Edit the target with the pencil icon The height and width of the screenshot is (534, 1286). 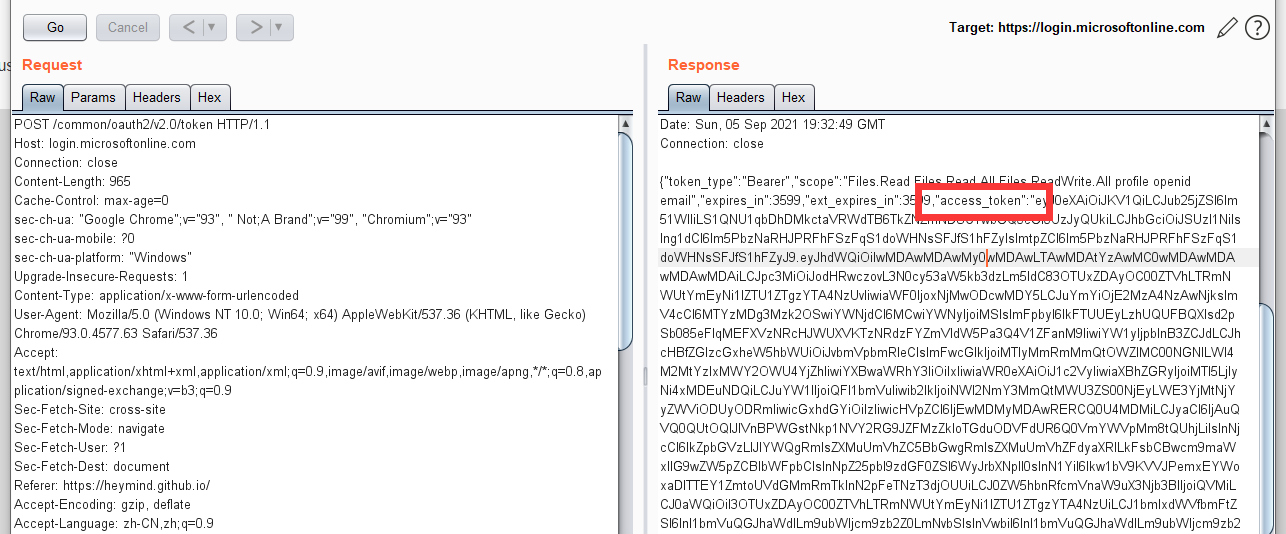tap(1227, 28)
